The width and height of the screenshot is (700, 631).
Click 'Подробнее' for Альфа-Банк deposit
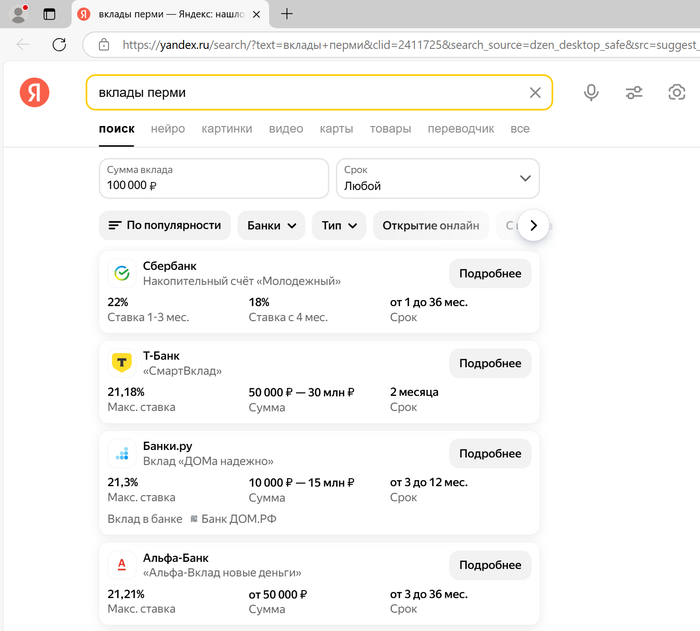(490, 565)
